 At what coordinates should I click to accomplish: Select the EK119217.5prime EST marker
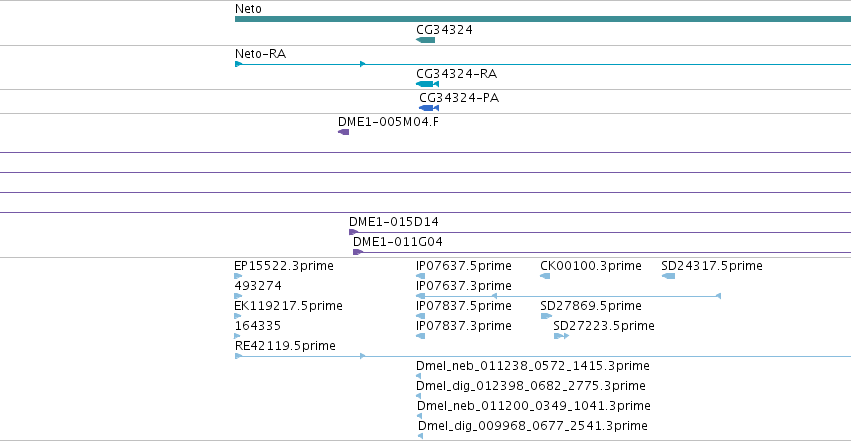(x=237, y=316)
